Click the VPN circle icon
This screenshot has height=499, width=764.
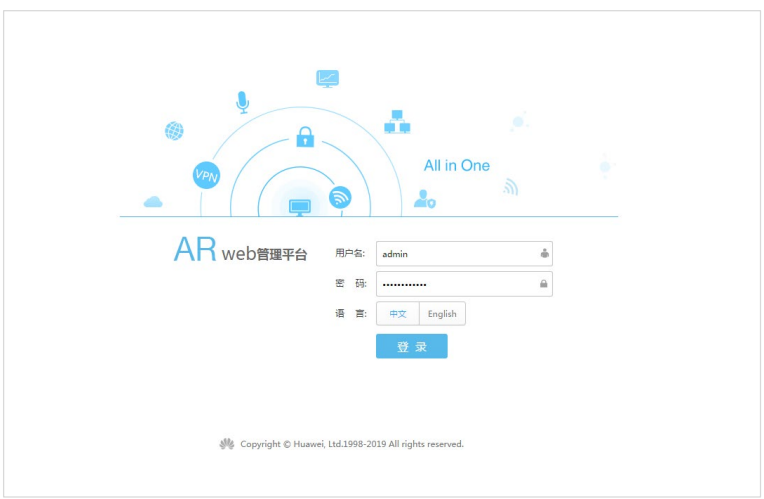(x=206, y=175)
